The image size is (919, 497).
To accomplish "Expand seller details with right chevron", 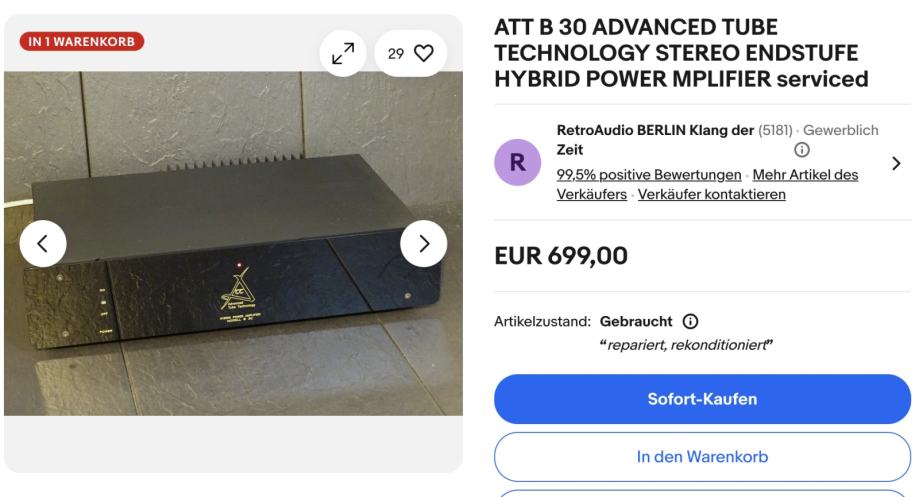I will 896,163.
